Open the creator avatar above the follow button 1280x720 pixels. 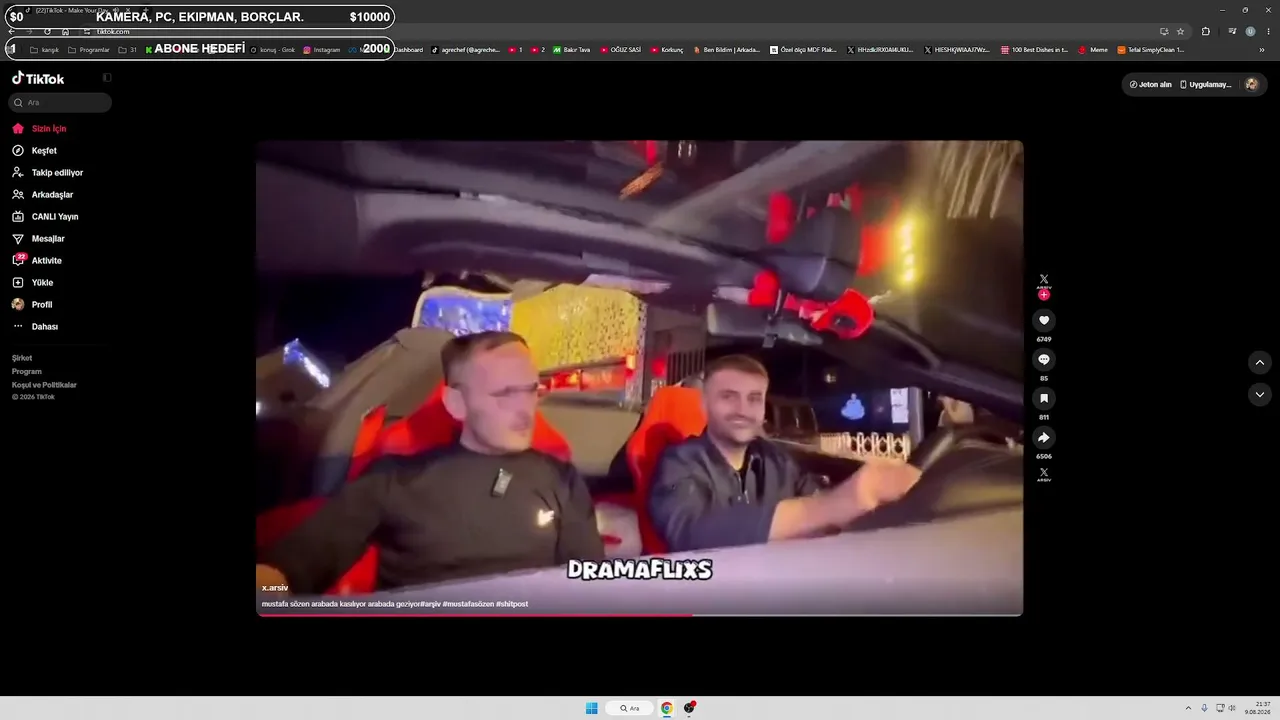point(1044,280)
